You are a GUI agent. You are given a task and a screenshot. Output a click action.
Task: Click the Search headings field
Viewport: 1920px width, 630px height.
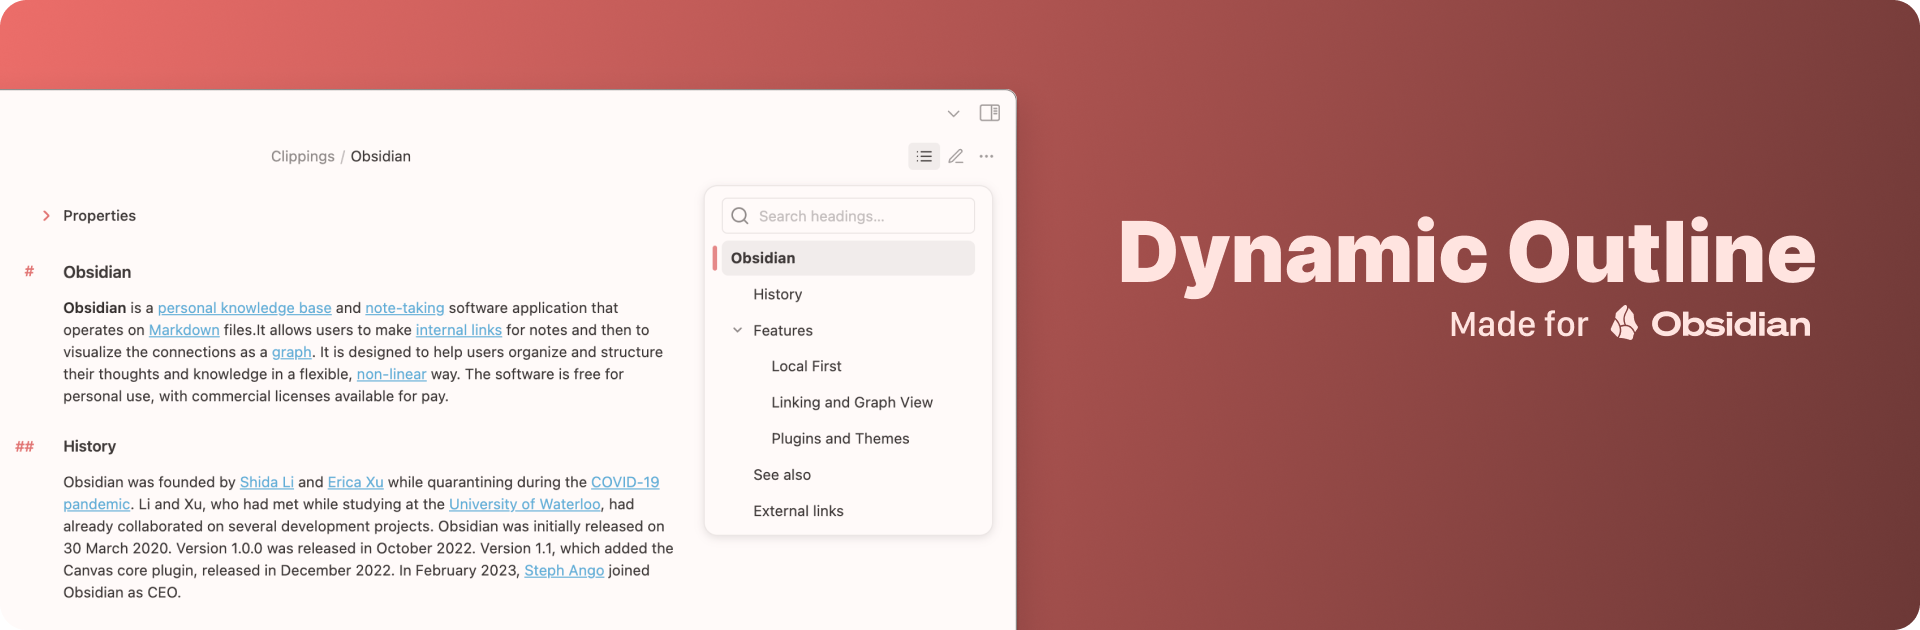(848, 216)
